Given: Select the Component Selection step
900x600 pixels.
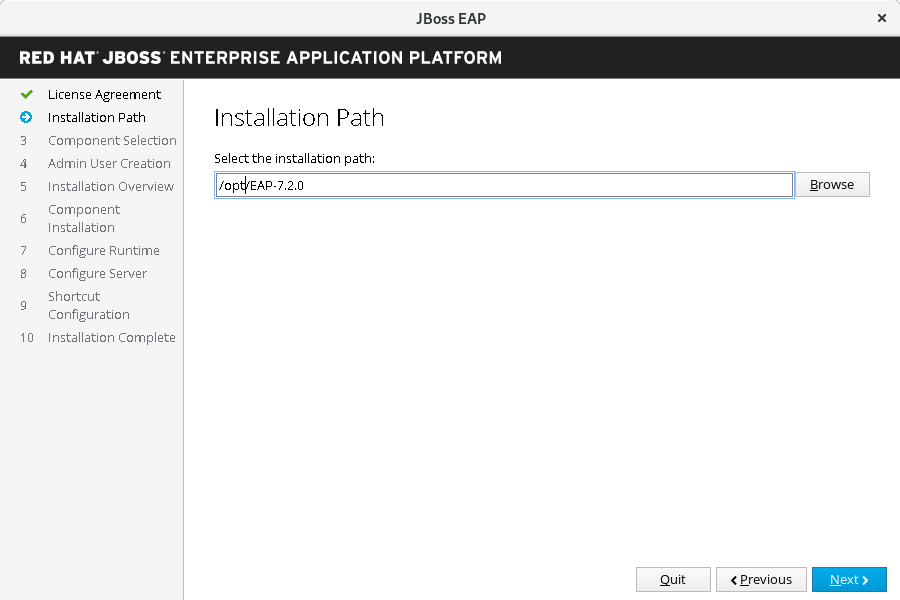Looking at the screenshot, I should point(112,141).
